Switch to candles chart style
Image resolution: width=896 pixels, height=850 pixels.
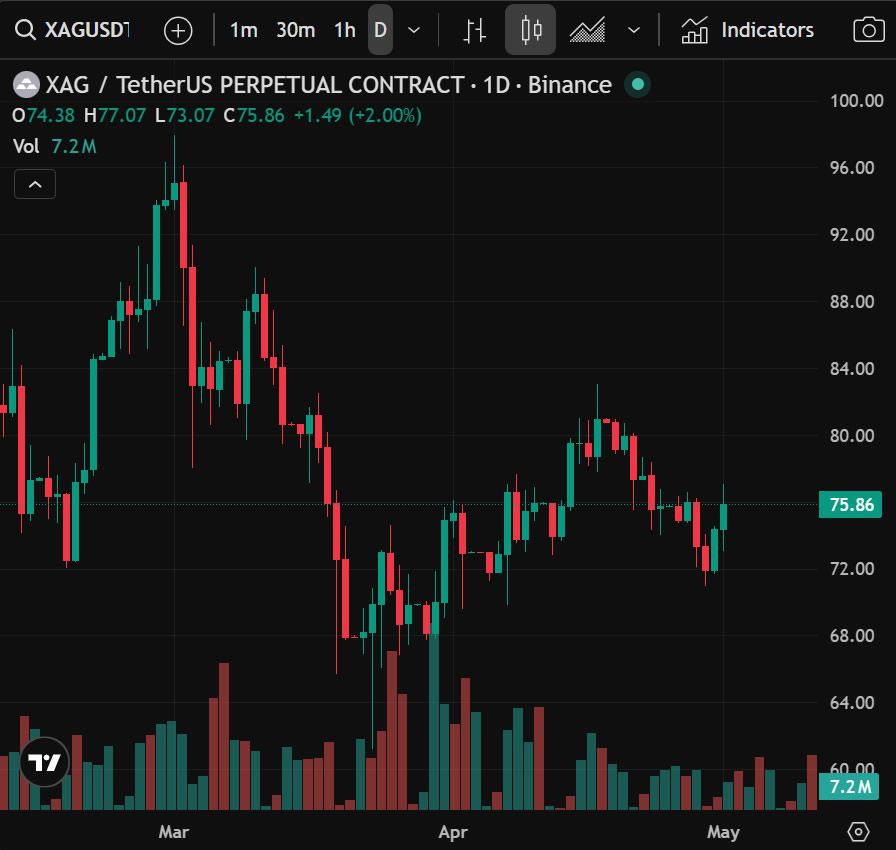[x=530, y=30]
